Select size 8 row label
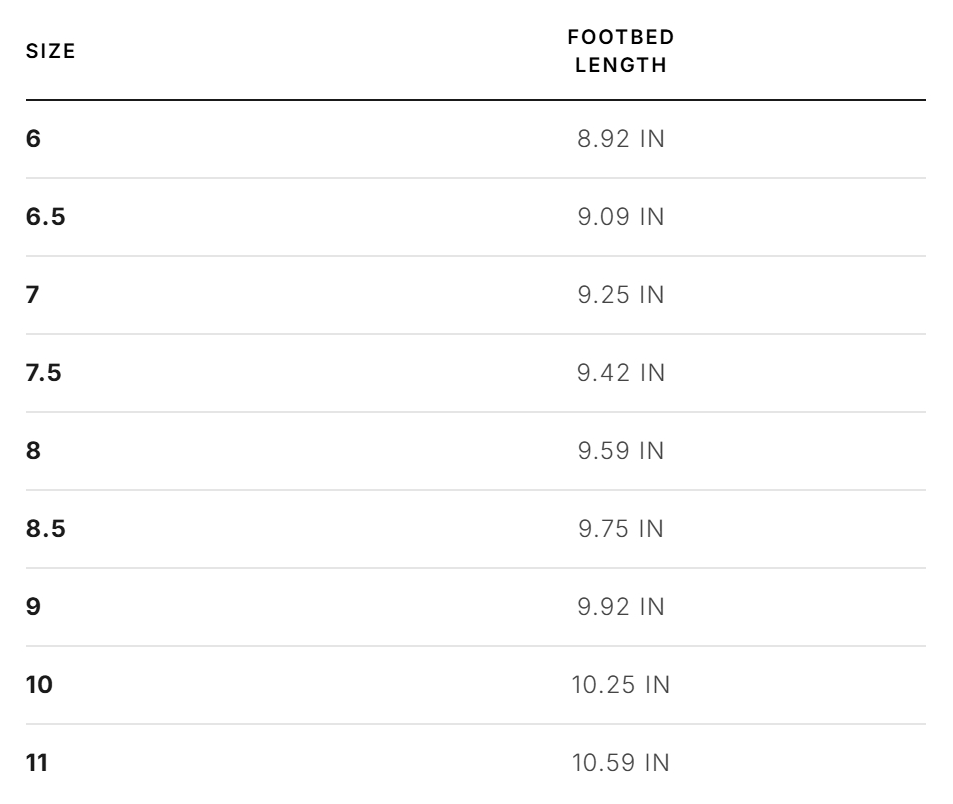This screenshot has width=953, height=804. pos(33,450)
